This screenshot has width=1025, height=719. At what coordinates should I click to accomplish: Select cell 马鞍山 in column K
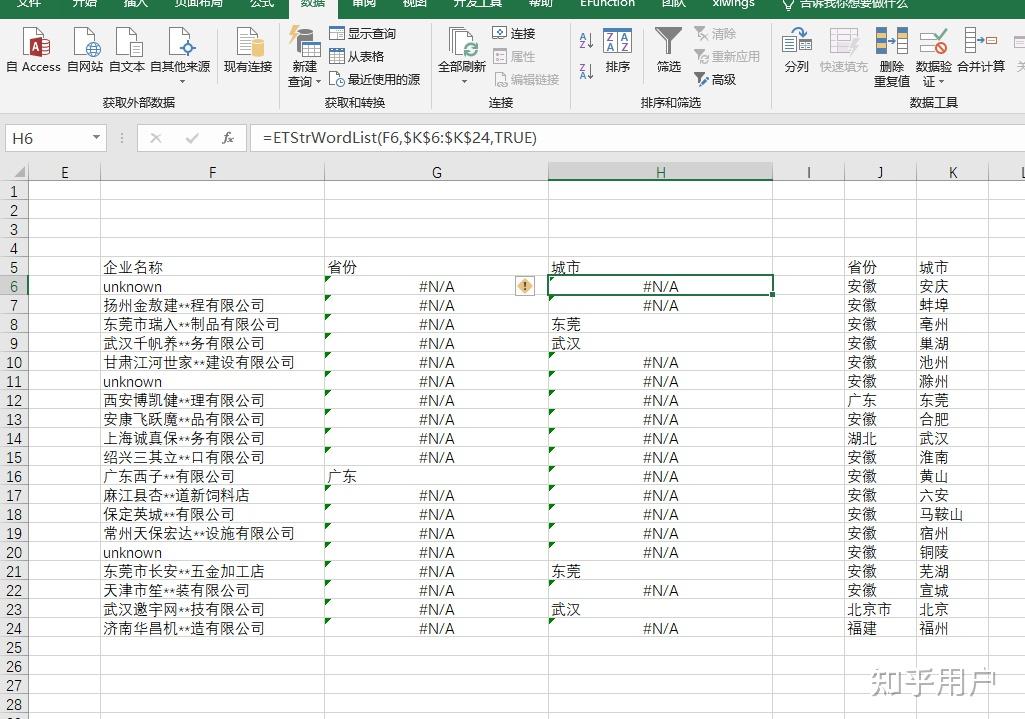[952, 514]
